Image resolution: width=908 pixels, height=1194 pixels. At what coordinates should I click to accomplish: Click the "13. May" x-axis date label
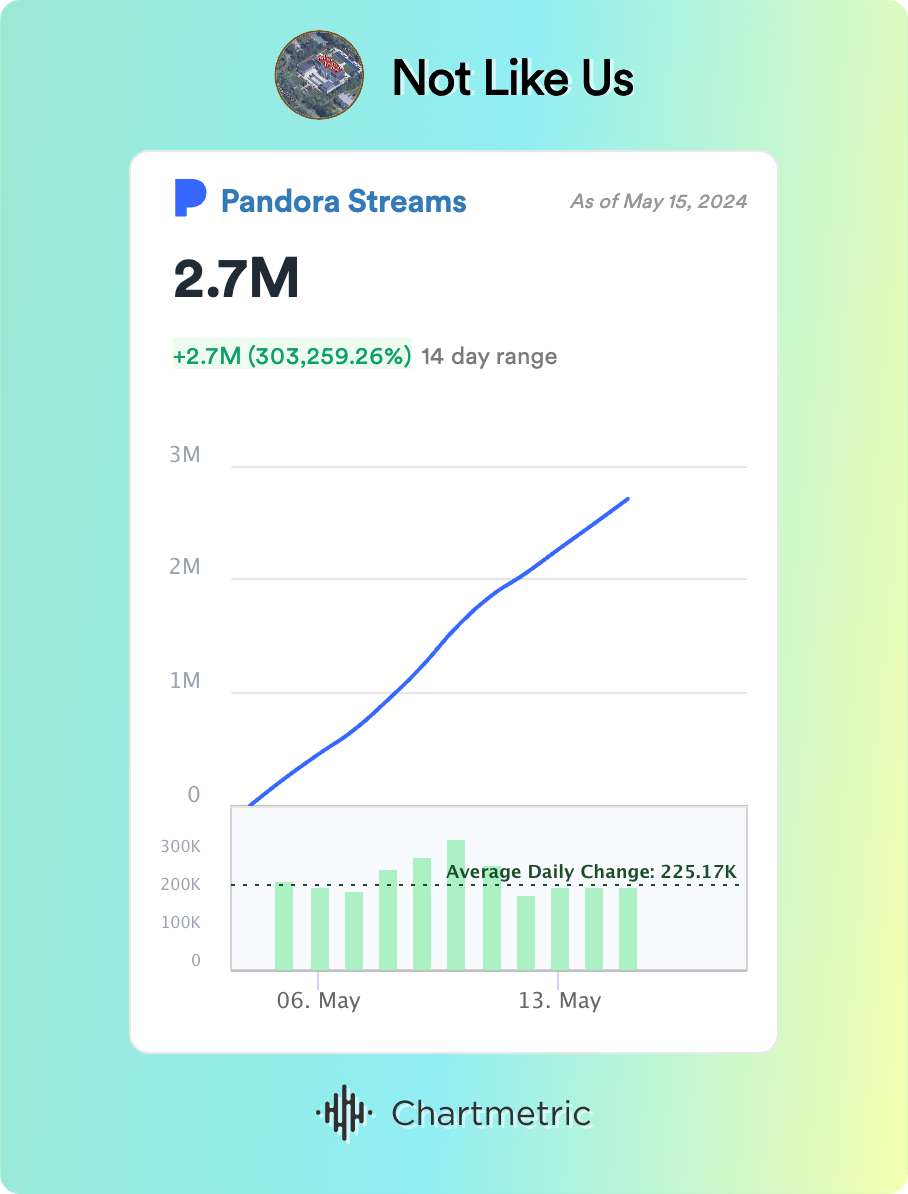[560, 1000]
